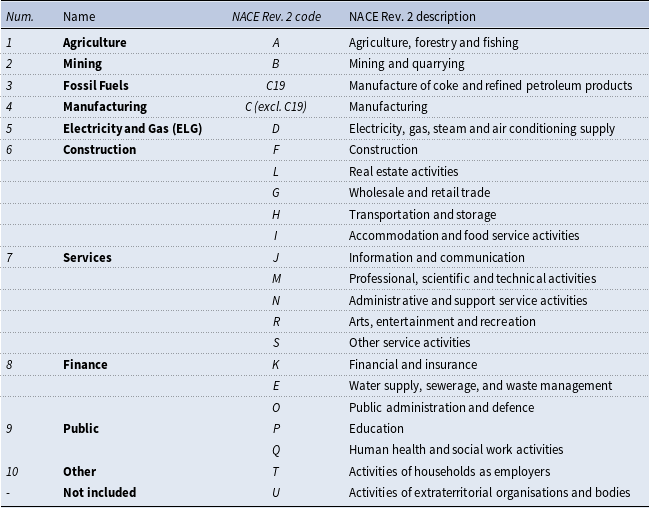Click the 'Num.' column header
Viewport: 649px width, 508px height.
pyautogui.click(x=19, y=17)
